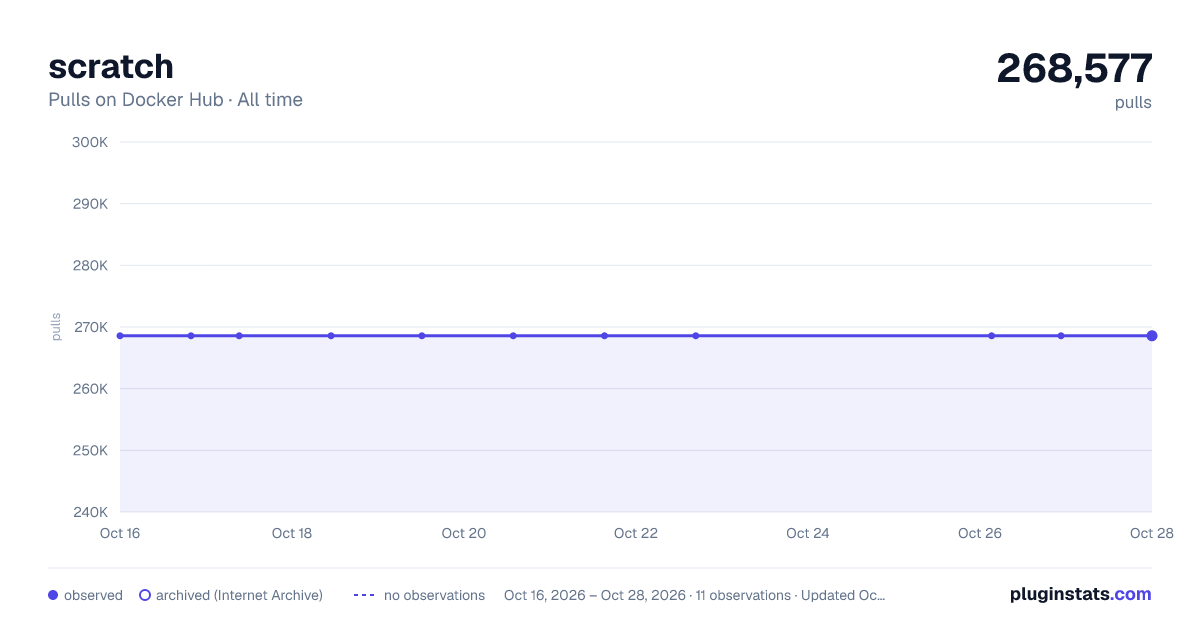1200x630 pixels.
Task: Click the 'Oct 16' x-axis label
Action: 120,533
